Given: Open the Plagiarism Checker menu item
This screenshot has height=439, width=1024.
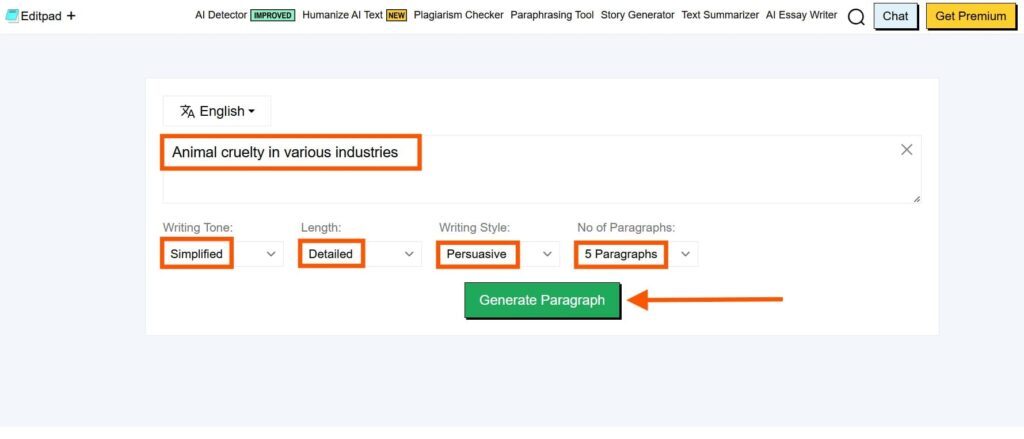Looking at the screenshot, I should (458, 15).
